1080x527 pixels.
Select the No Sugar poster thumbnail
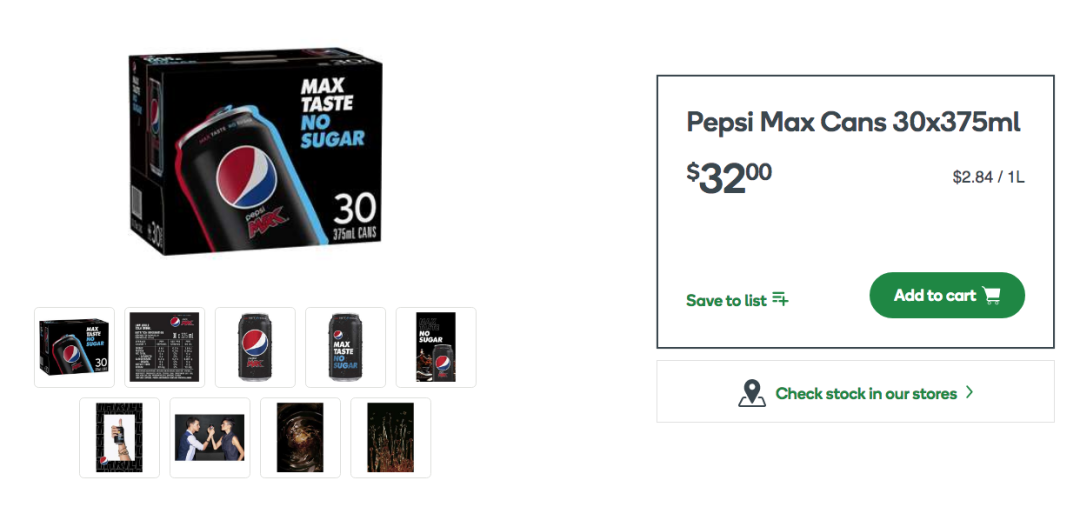click(435, 347)
